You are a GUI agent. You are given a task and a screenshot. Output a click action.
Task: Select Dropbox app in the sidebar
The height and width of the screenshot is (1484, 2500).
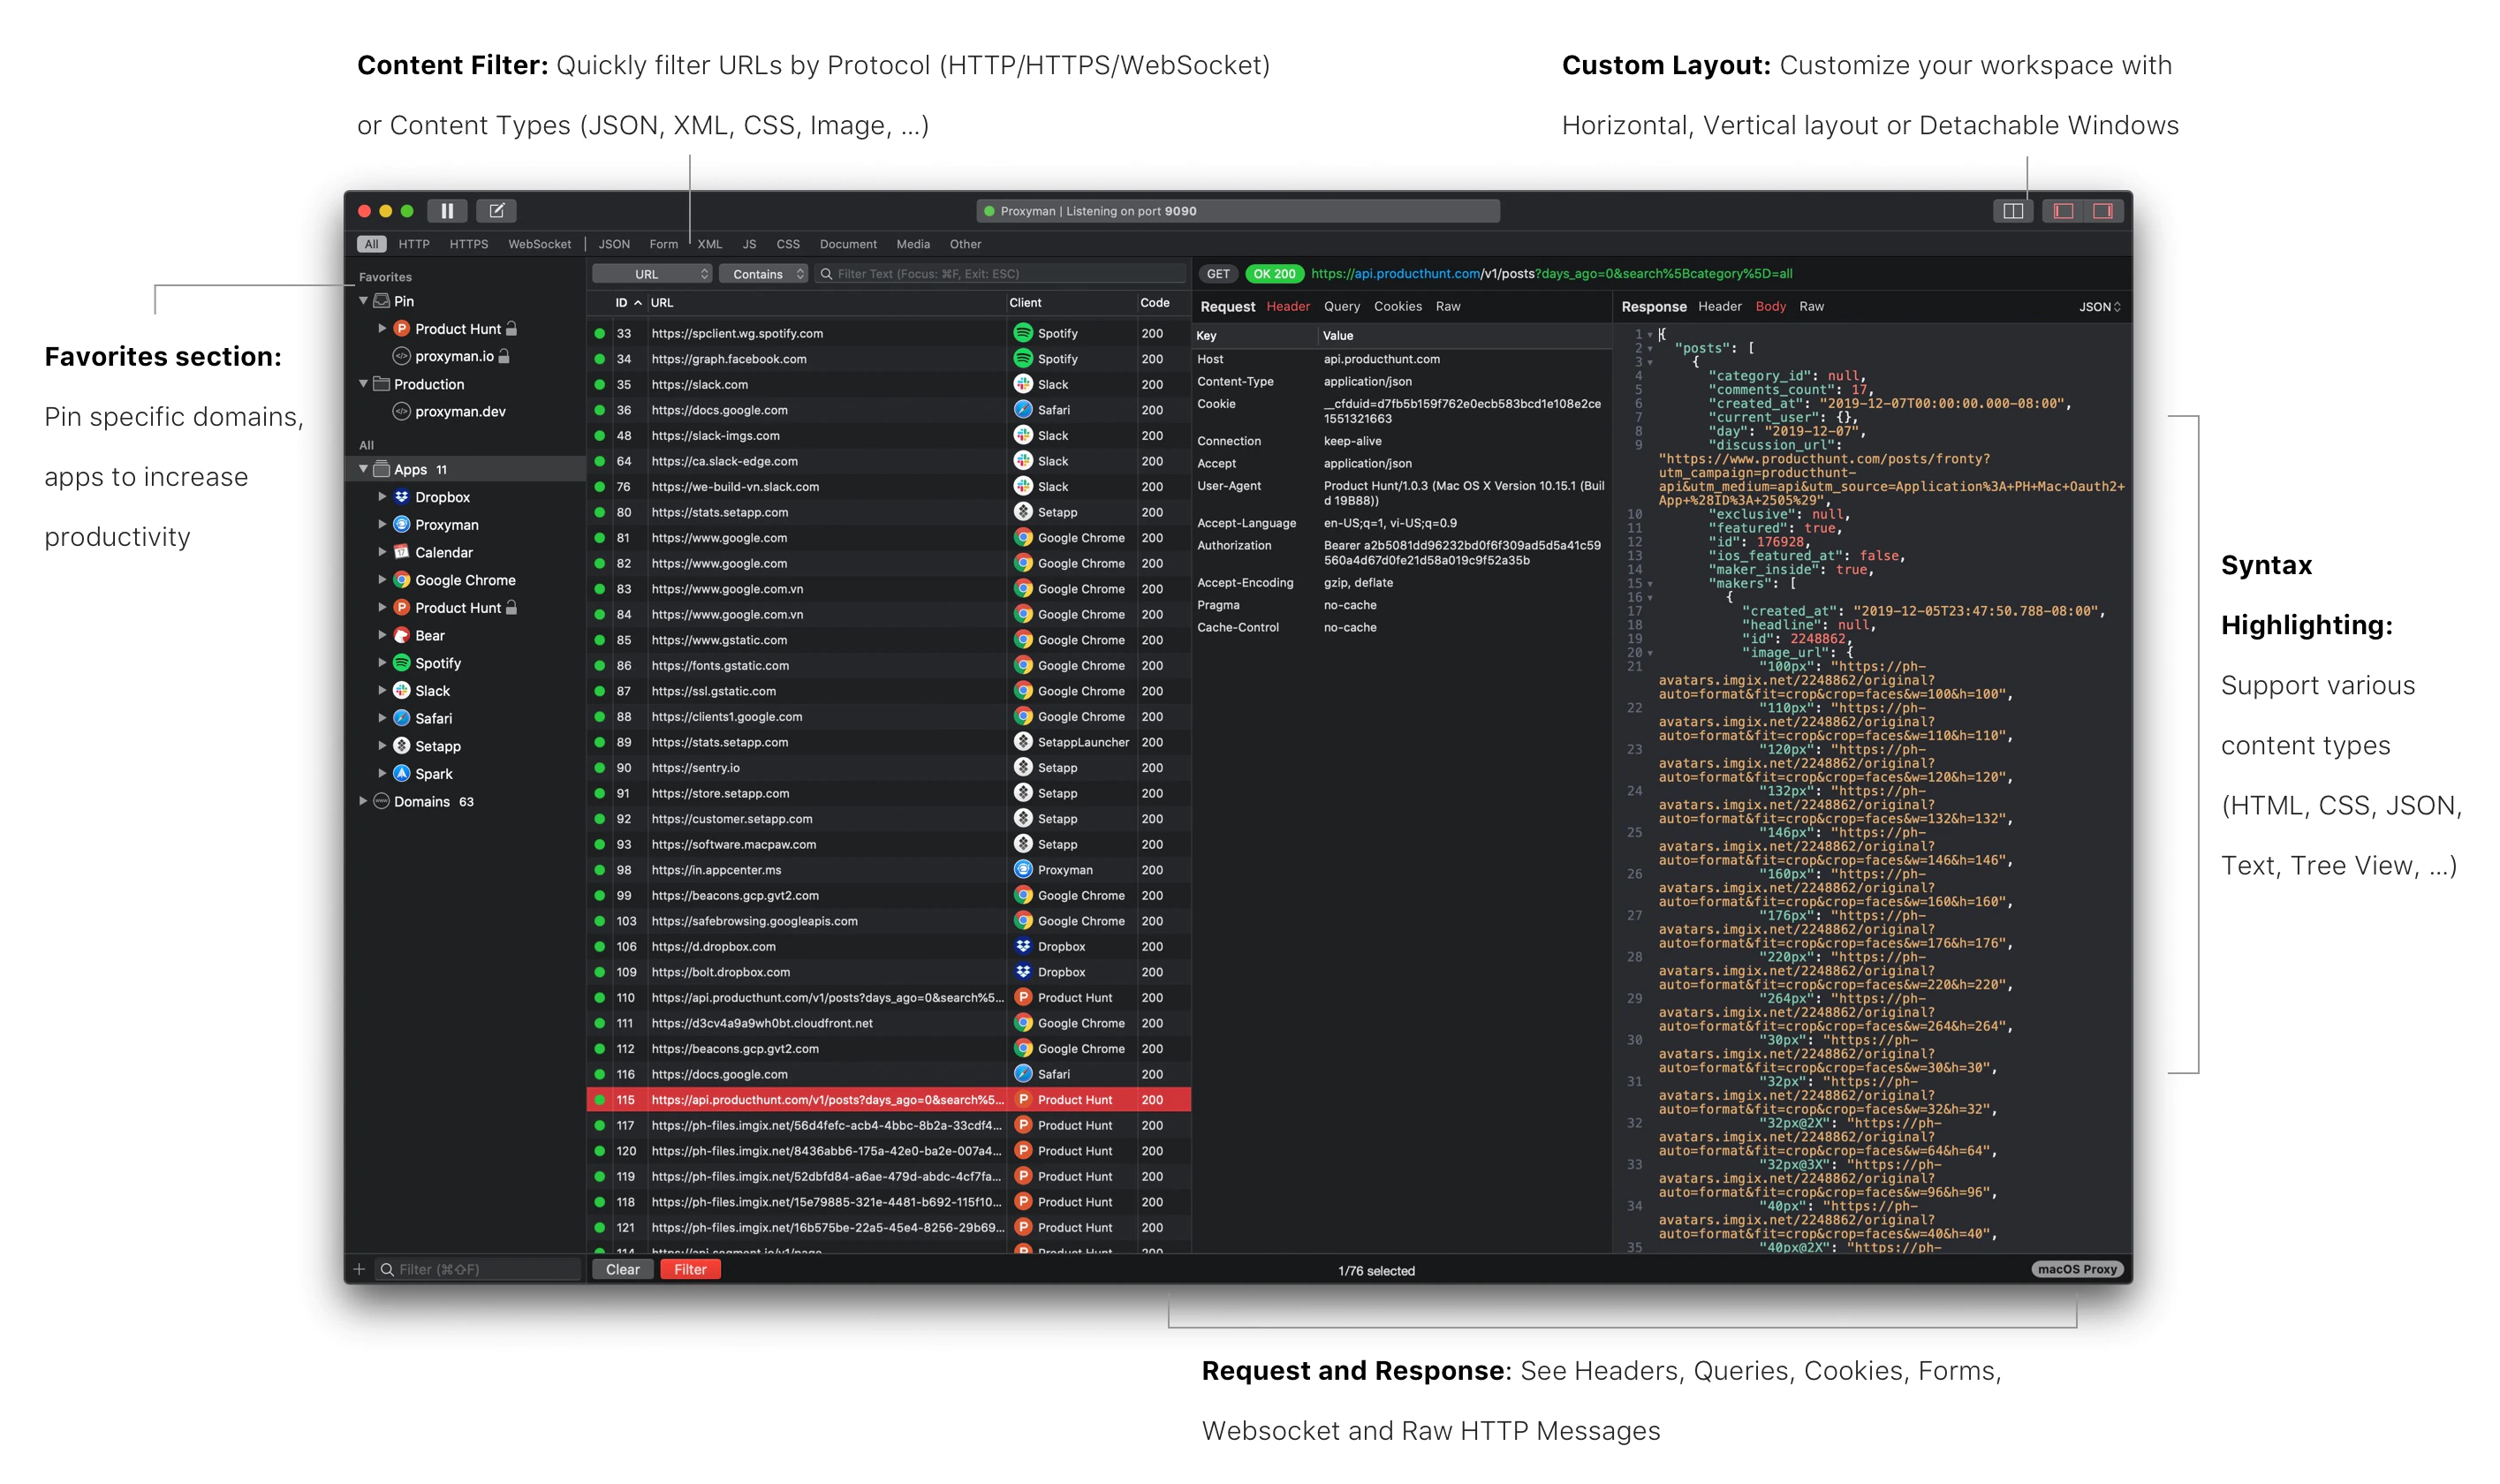coord(442,497)
